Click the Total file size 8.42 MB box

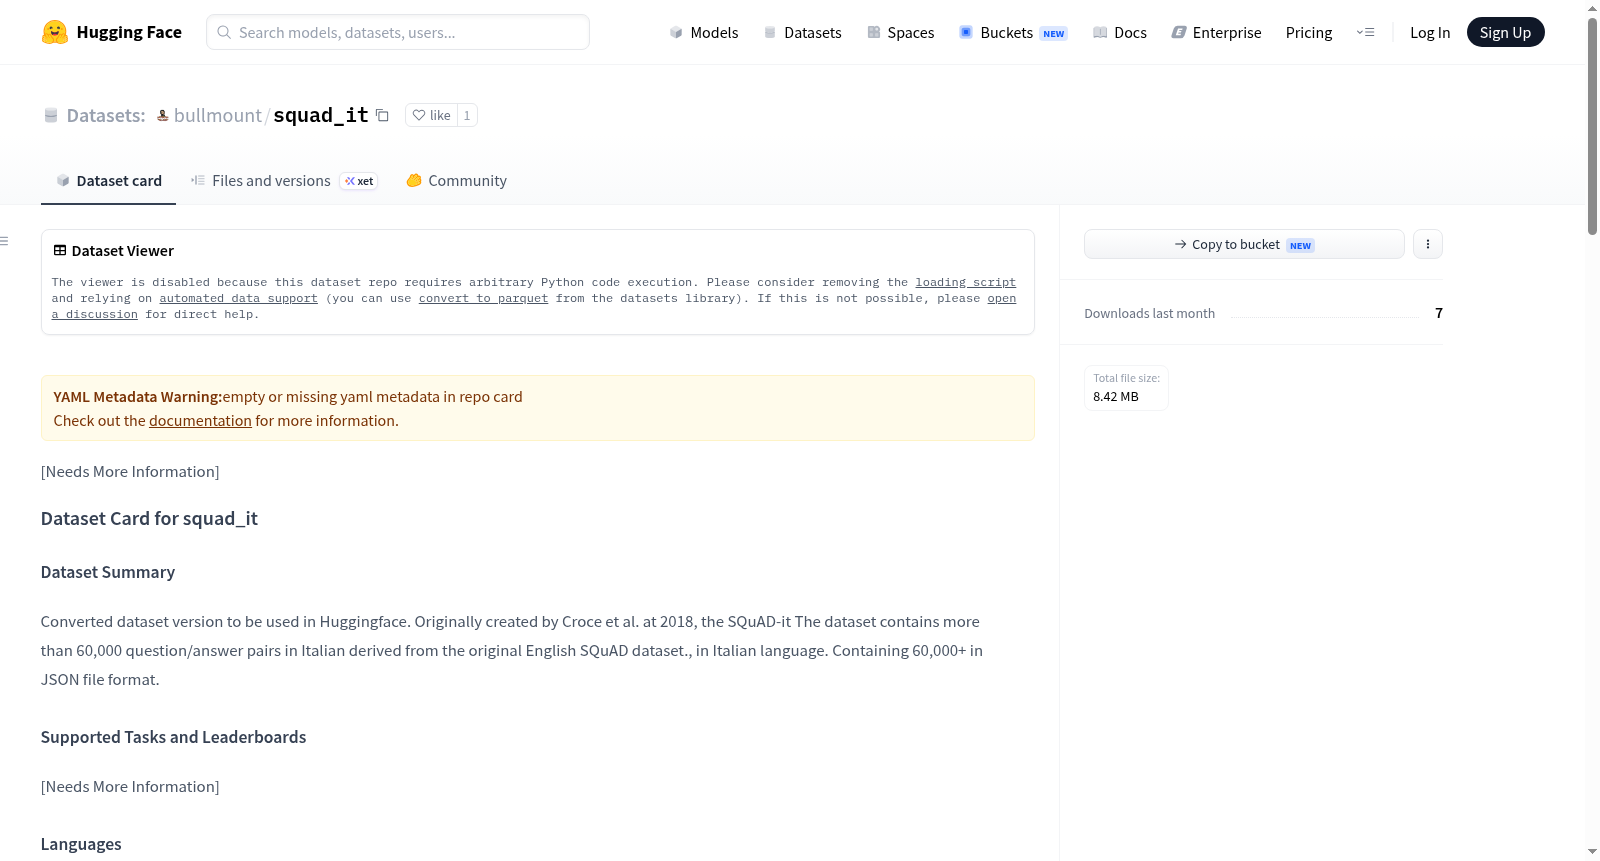pyautogui.click(x=1126, y=388)
